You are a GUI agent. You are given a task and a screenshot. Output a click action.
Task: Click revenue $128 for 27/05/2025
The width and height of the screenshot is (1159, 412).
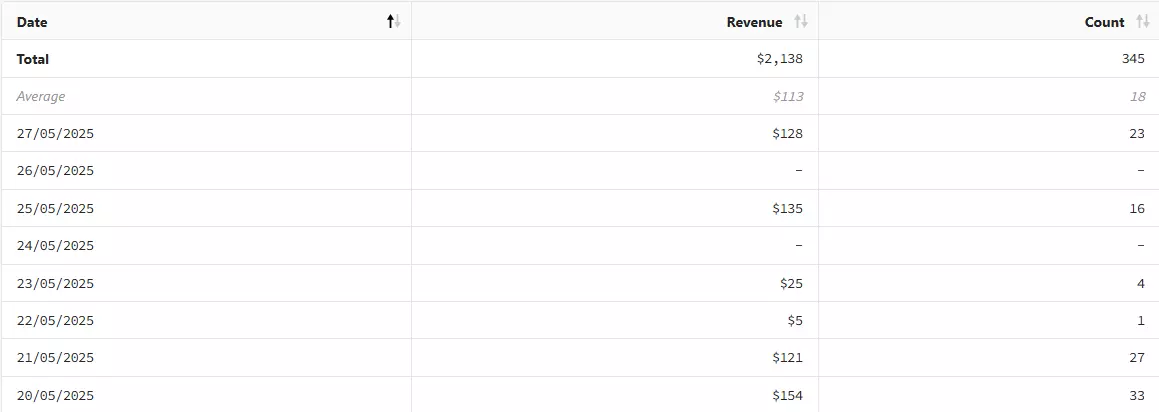pyautogui.click(x=787, y=134)
